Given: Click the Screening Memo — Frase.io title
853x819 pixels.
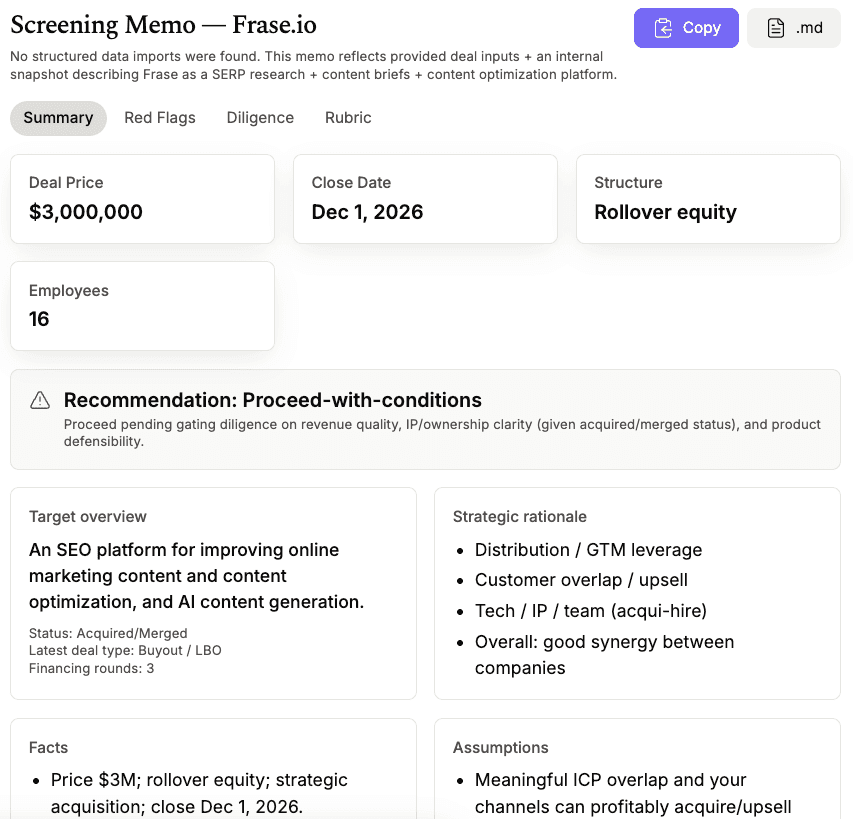Looking at the screenshot, I should point(163,24).
